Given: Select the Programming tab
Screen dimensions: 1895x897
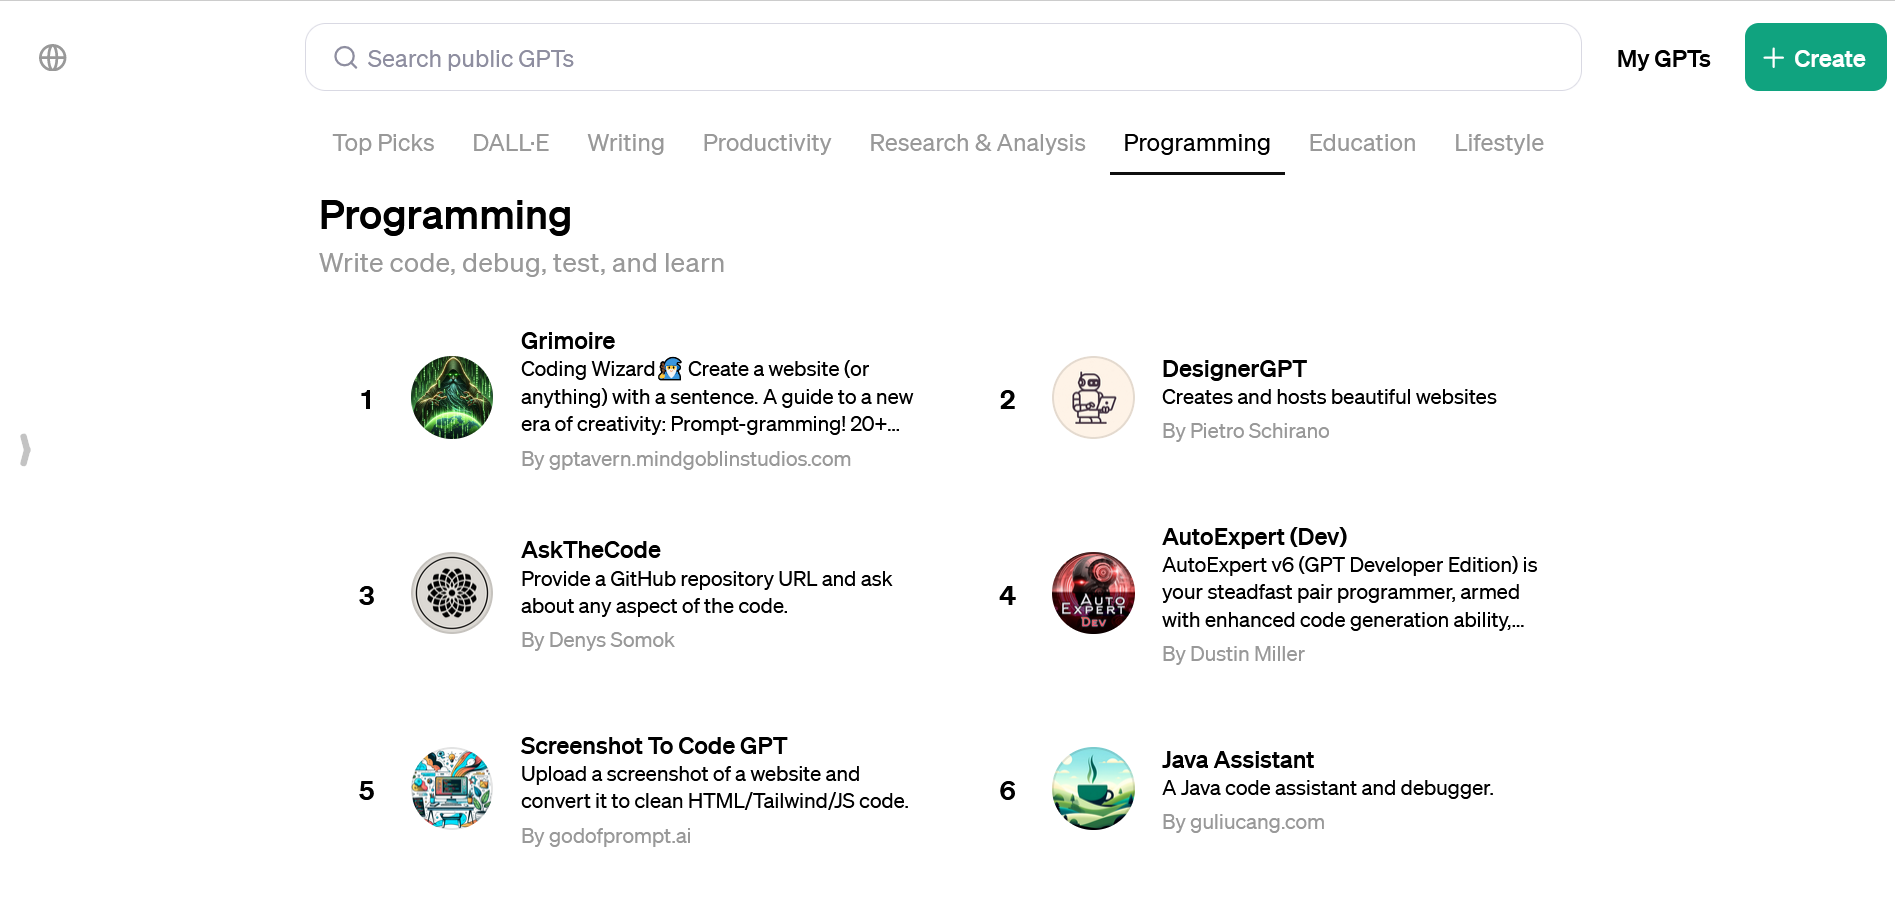Looking at the screenshot, I should [1197, 143].
